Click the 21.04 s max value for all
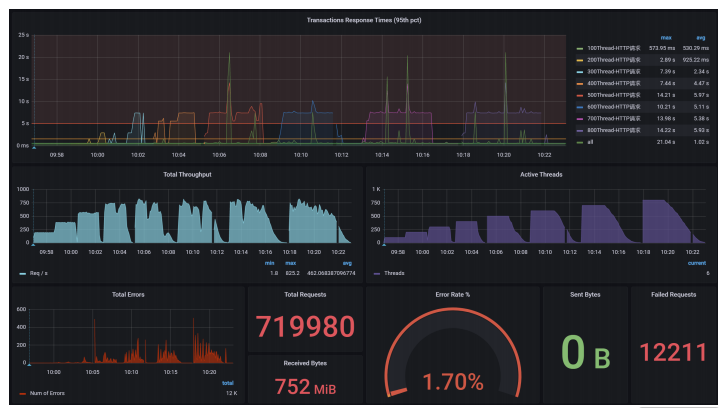This screenshot has height=408, width=720. coord(665,142)
